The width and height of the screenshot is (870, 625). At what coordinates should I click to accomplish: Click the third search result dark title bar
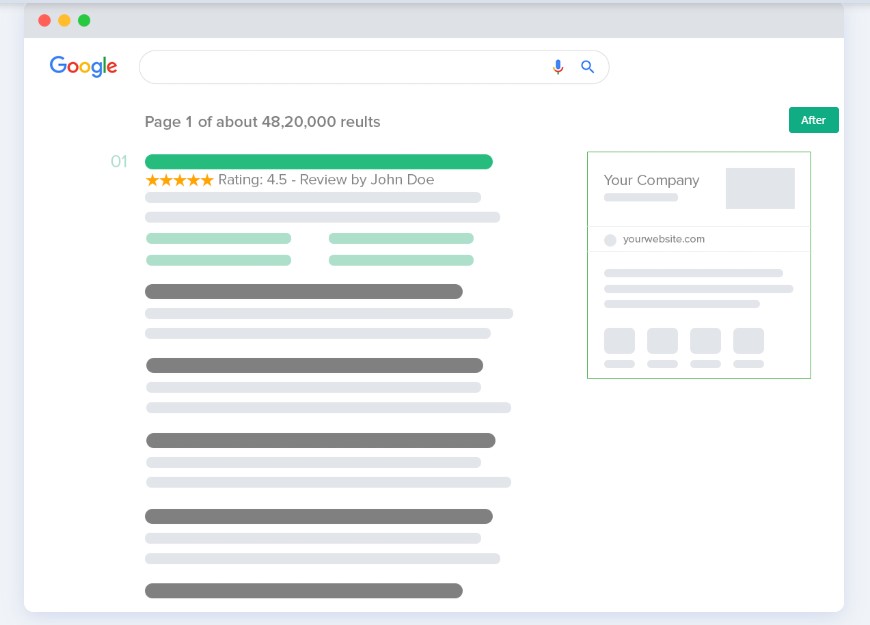[314, 366]
